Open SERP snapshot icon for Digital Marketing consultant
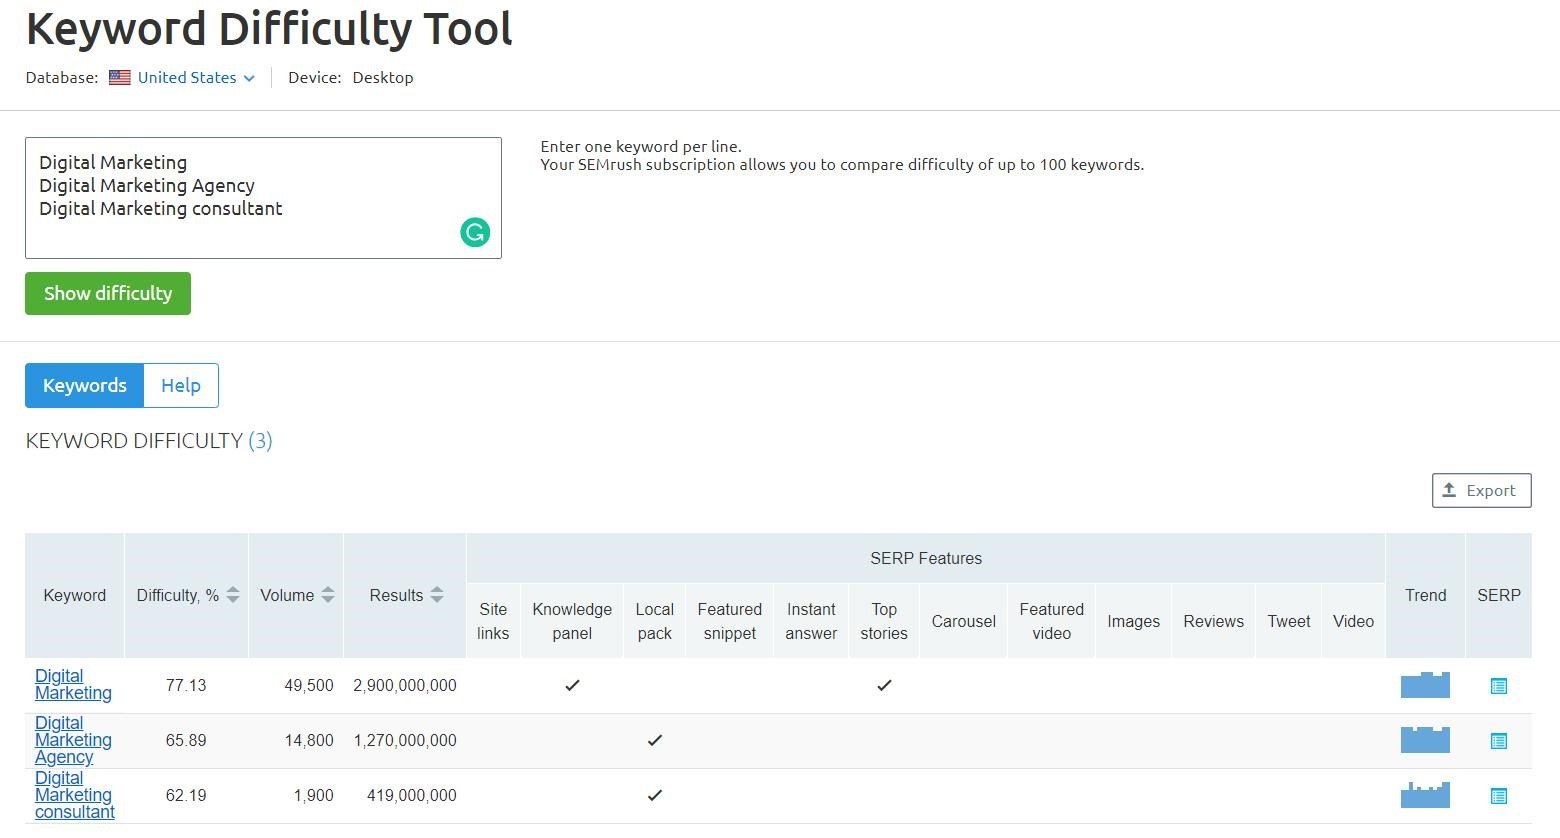This screenshot has width=1560, height=838. 1498,796
